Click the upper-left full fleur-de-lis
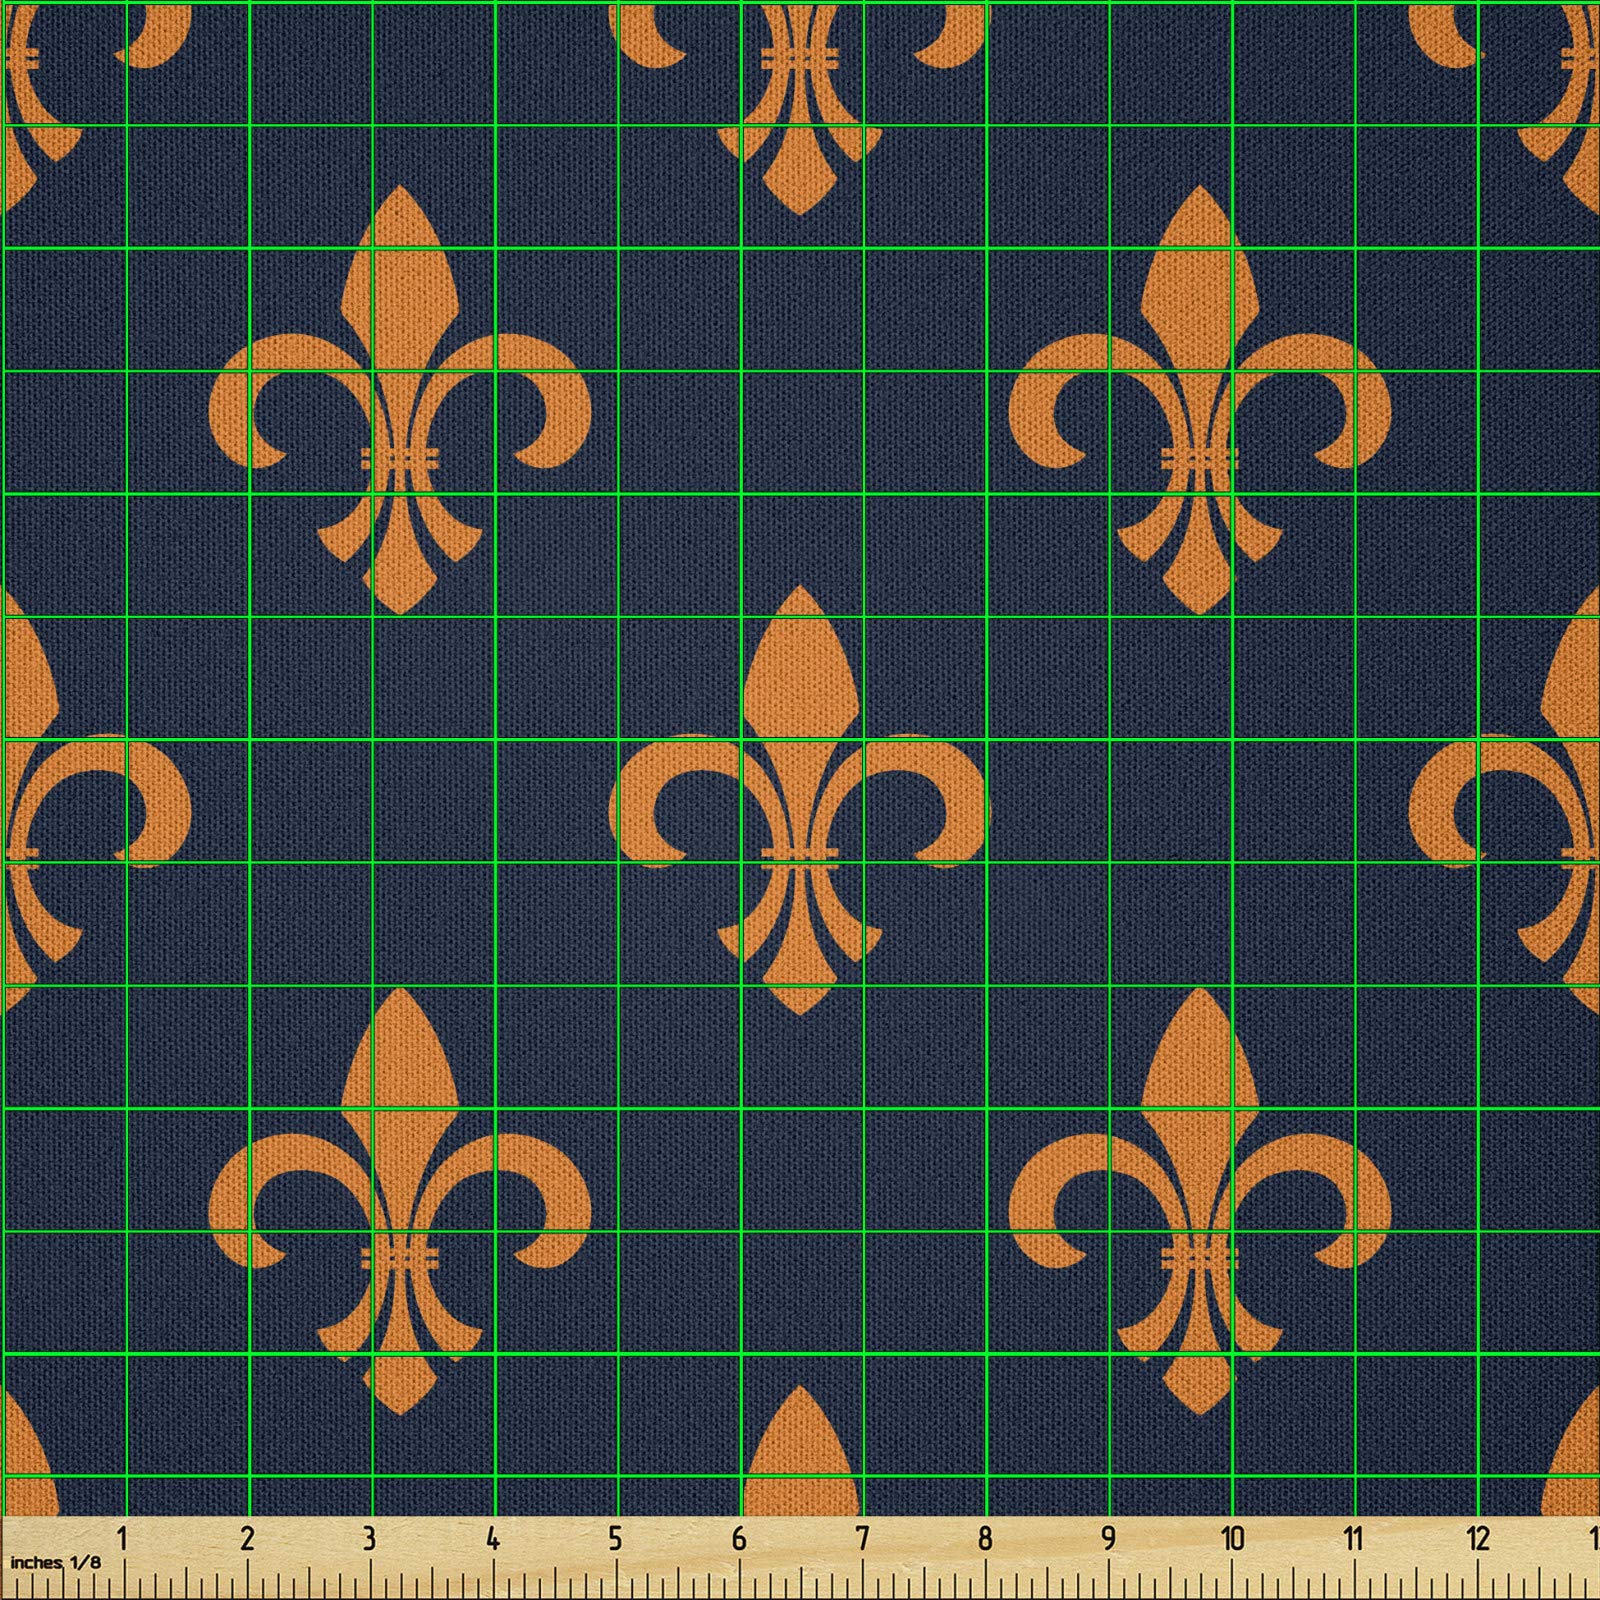This screenshot has height=1600, width=1600. click(x=400, y=400)
